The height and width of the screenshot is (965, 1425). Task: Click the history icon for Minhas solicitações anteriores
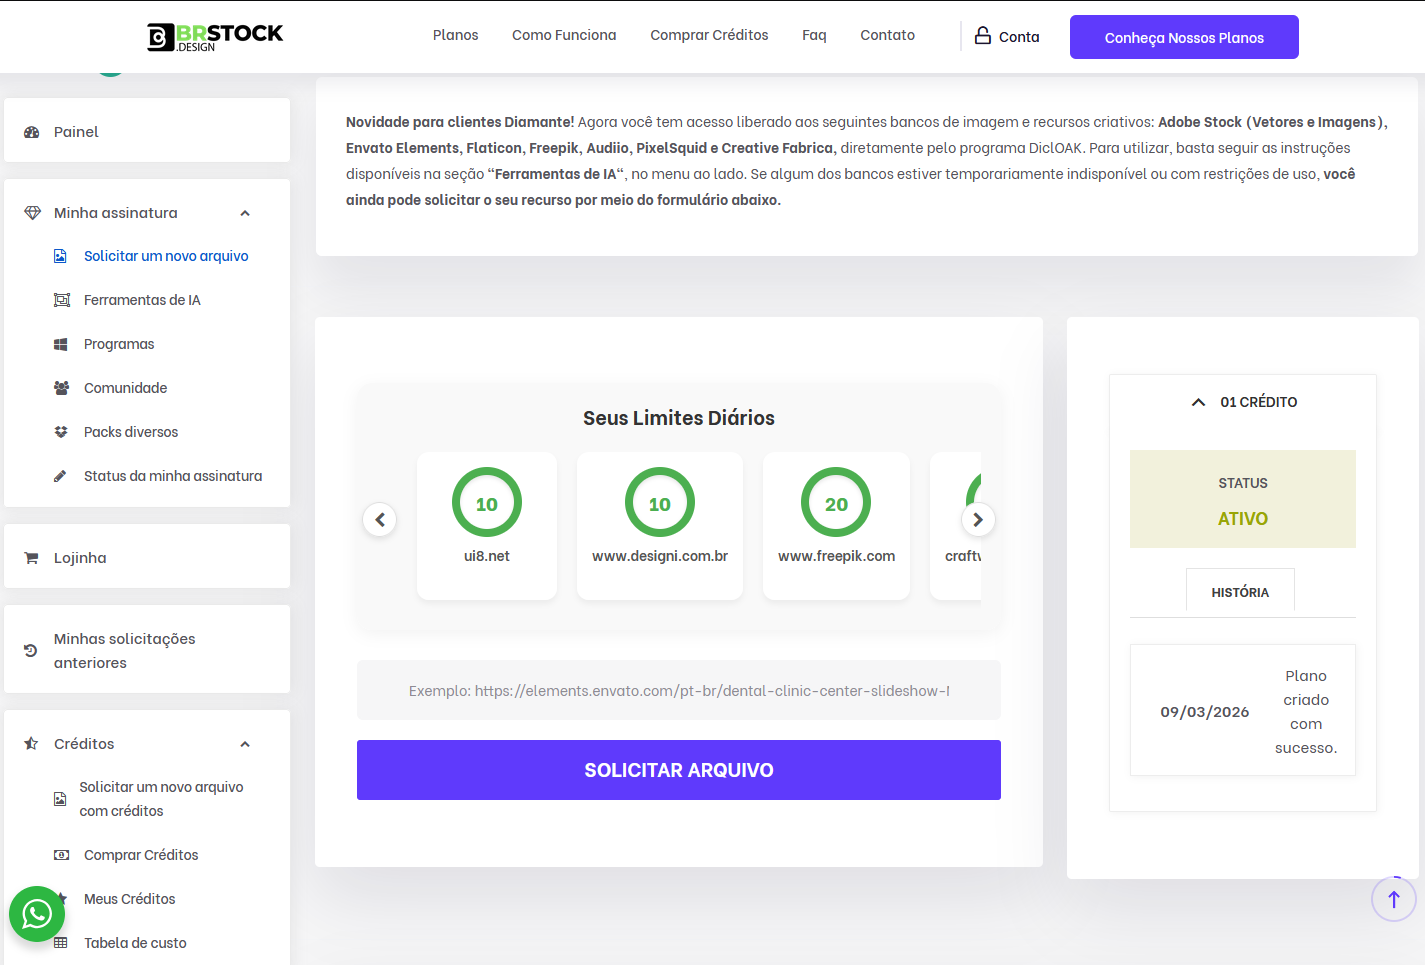pos(31,650)
